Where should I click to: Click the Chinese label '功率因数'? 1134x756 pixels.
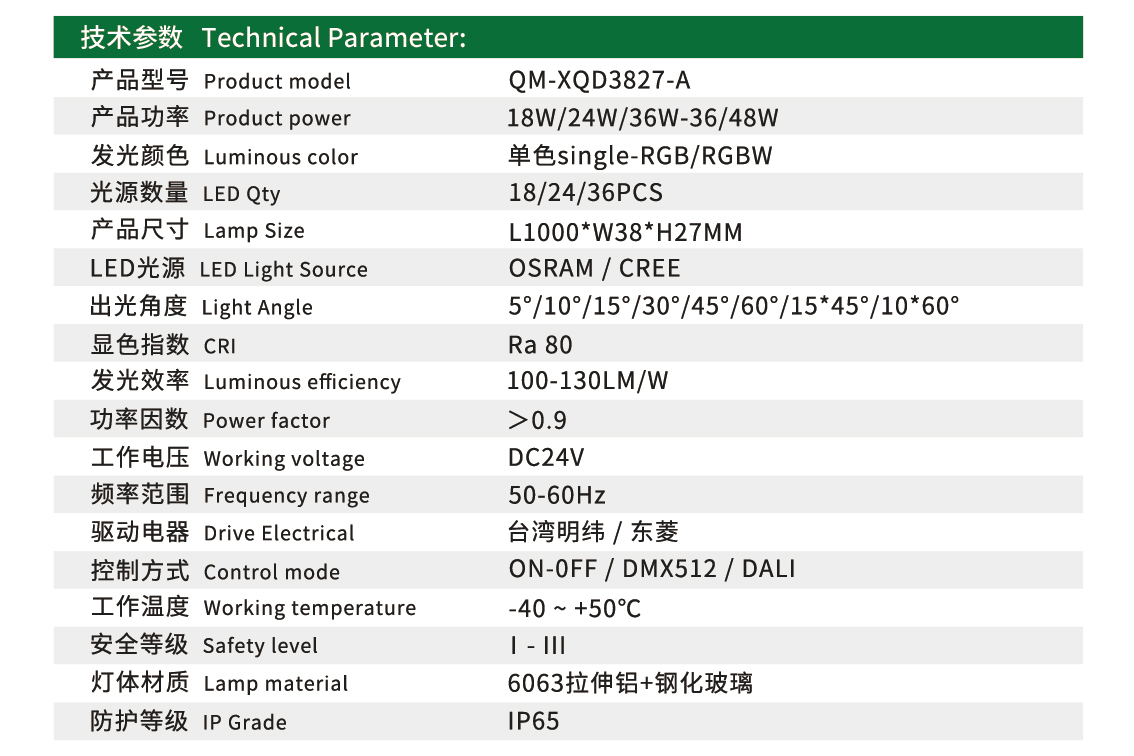click(139, 420)
